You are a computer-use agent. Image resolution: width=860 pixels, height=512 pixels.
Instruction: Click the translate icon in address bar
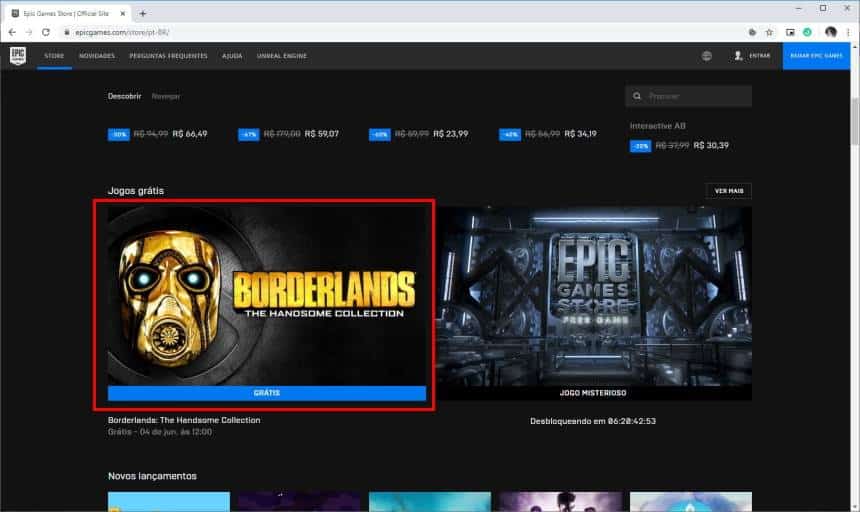coord(752,32)
